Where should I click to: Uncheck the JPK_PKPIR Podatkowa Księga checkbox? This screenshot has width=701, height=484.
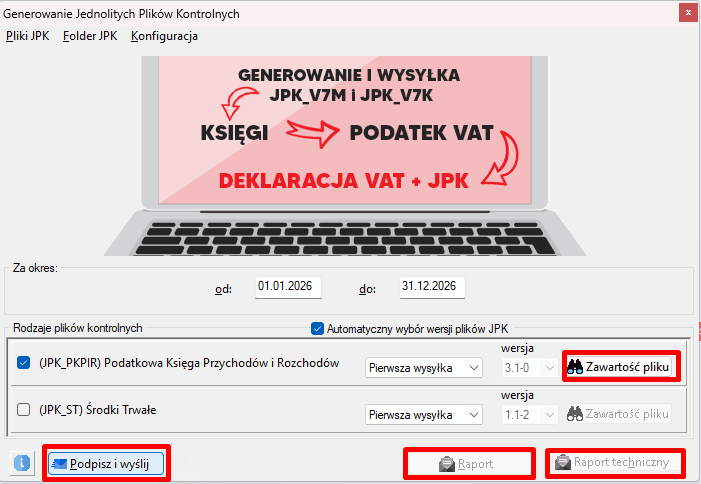click(25, 363)
